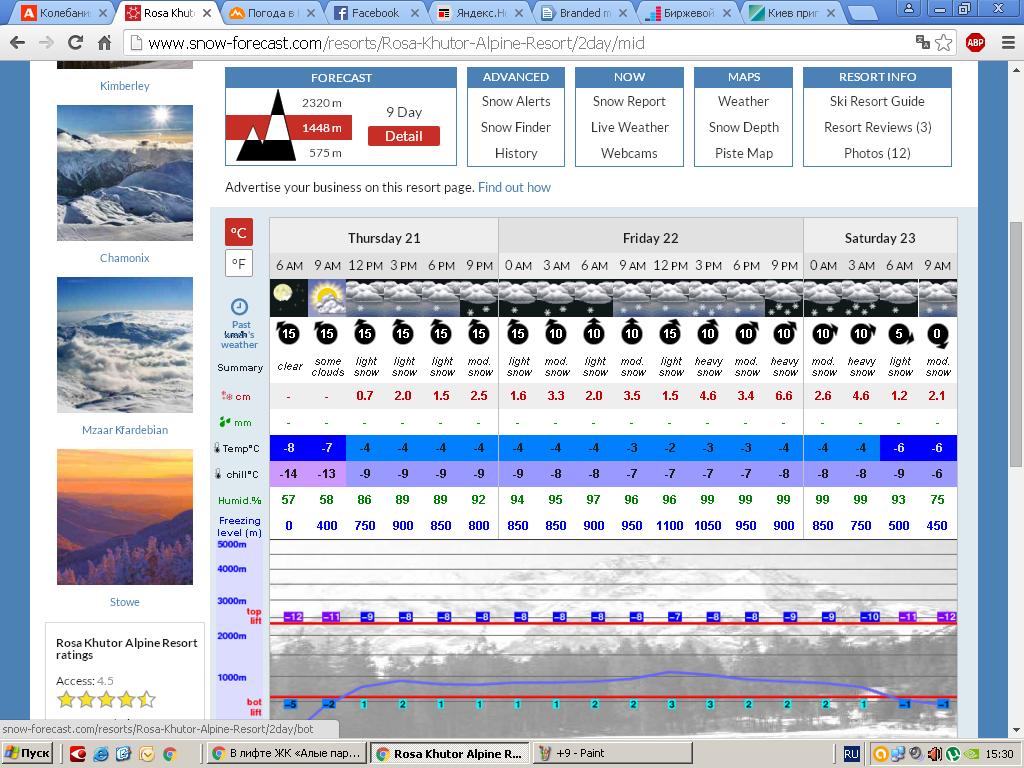This screenshot has width=1024, height=768.
Task: Open the Snow Alerts link
Action: click(x=516, y=101)
